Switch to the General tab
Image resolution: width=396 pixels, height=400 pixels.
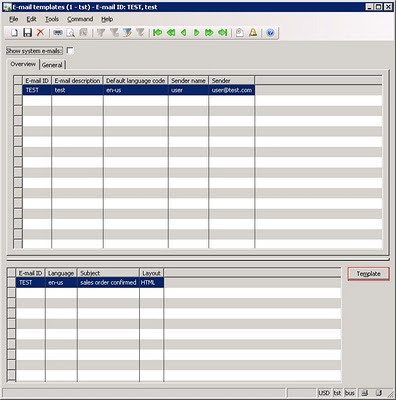[52, 65]
